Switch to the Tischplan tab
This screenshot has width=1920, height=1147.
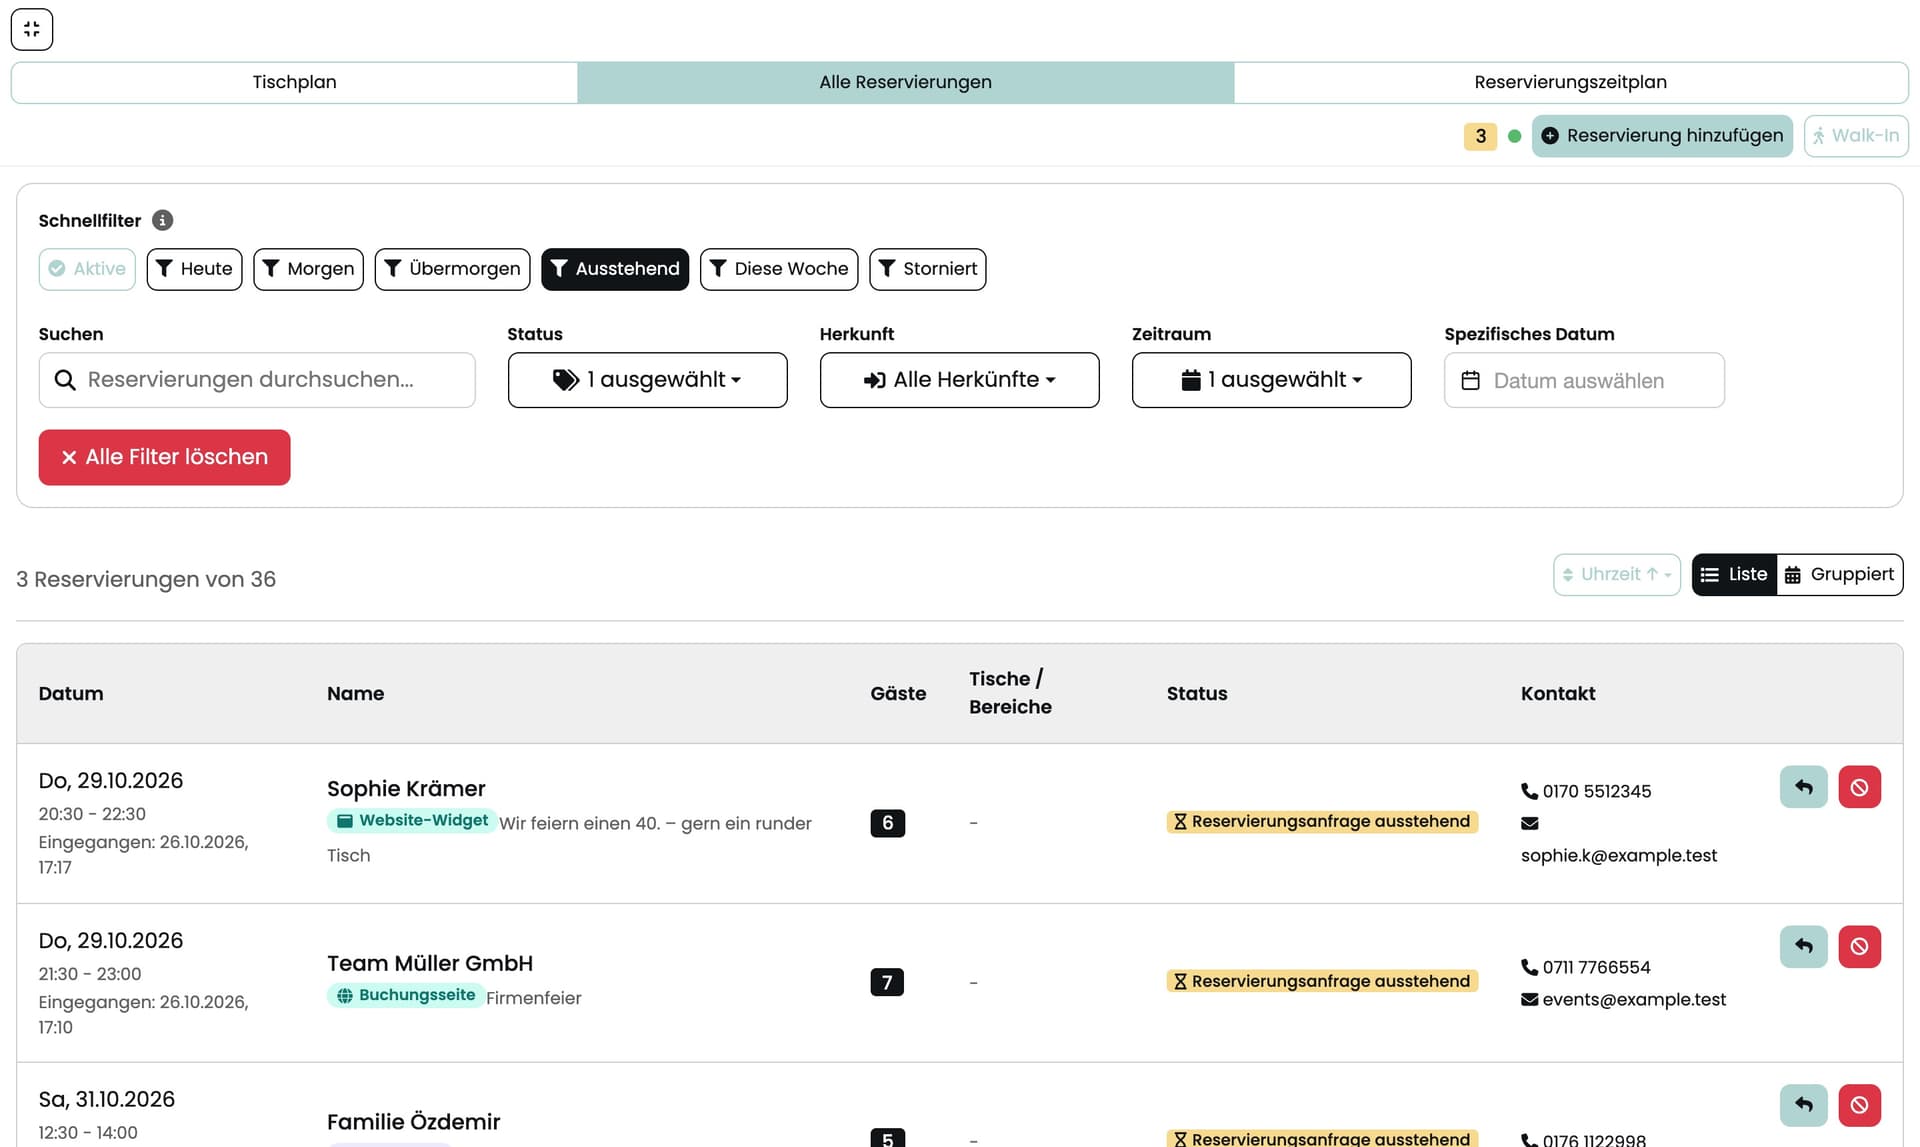coord(294,82)
